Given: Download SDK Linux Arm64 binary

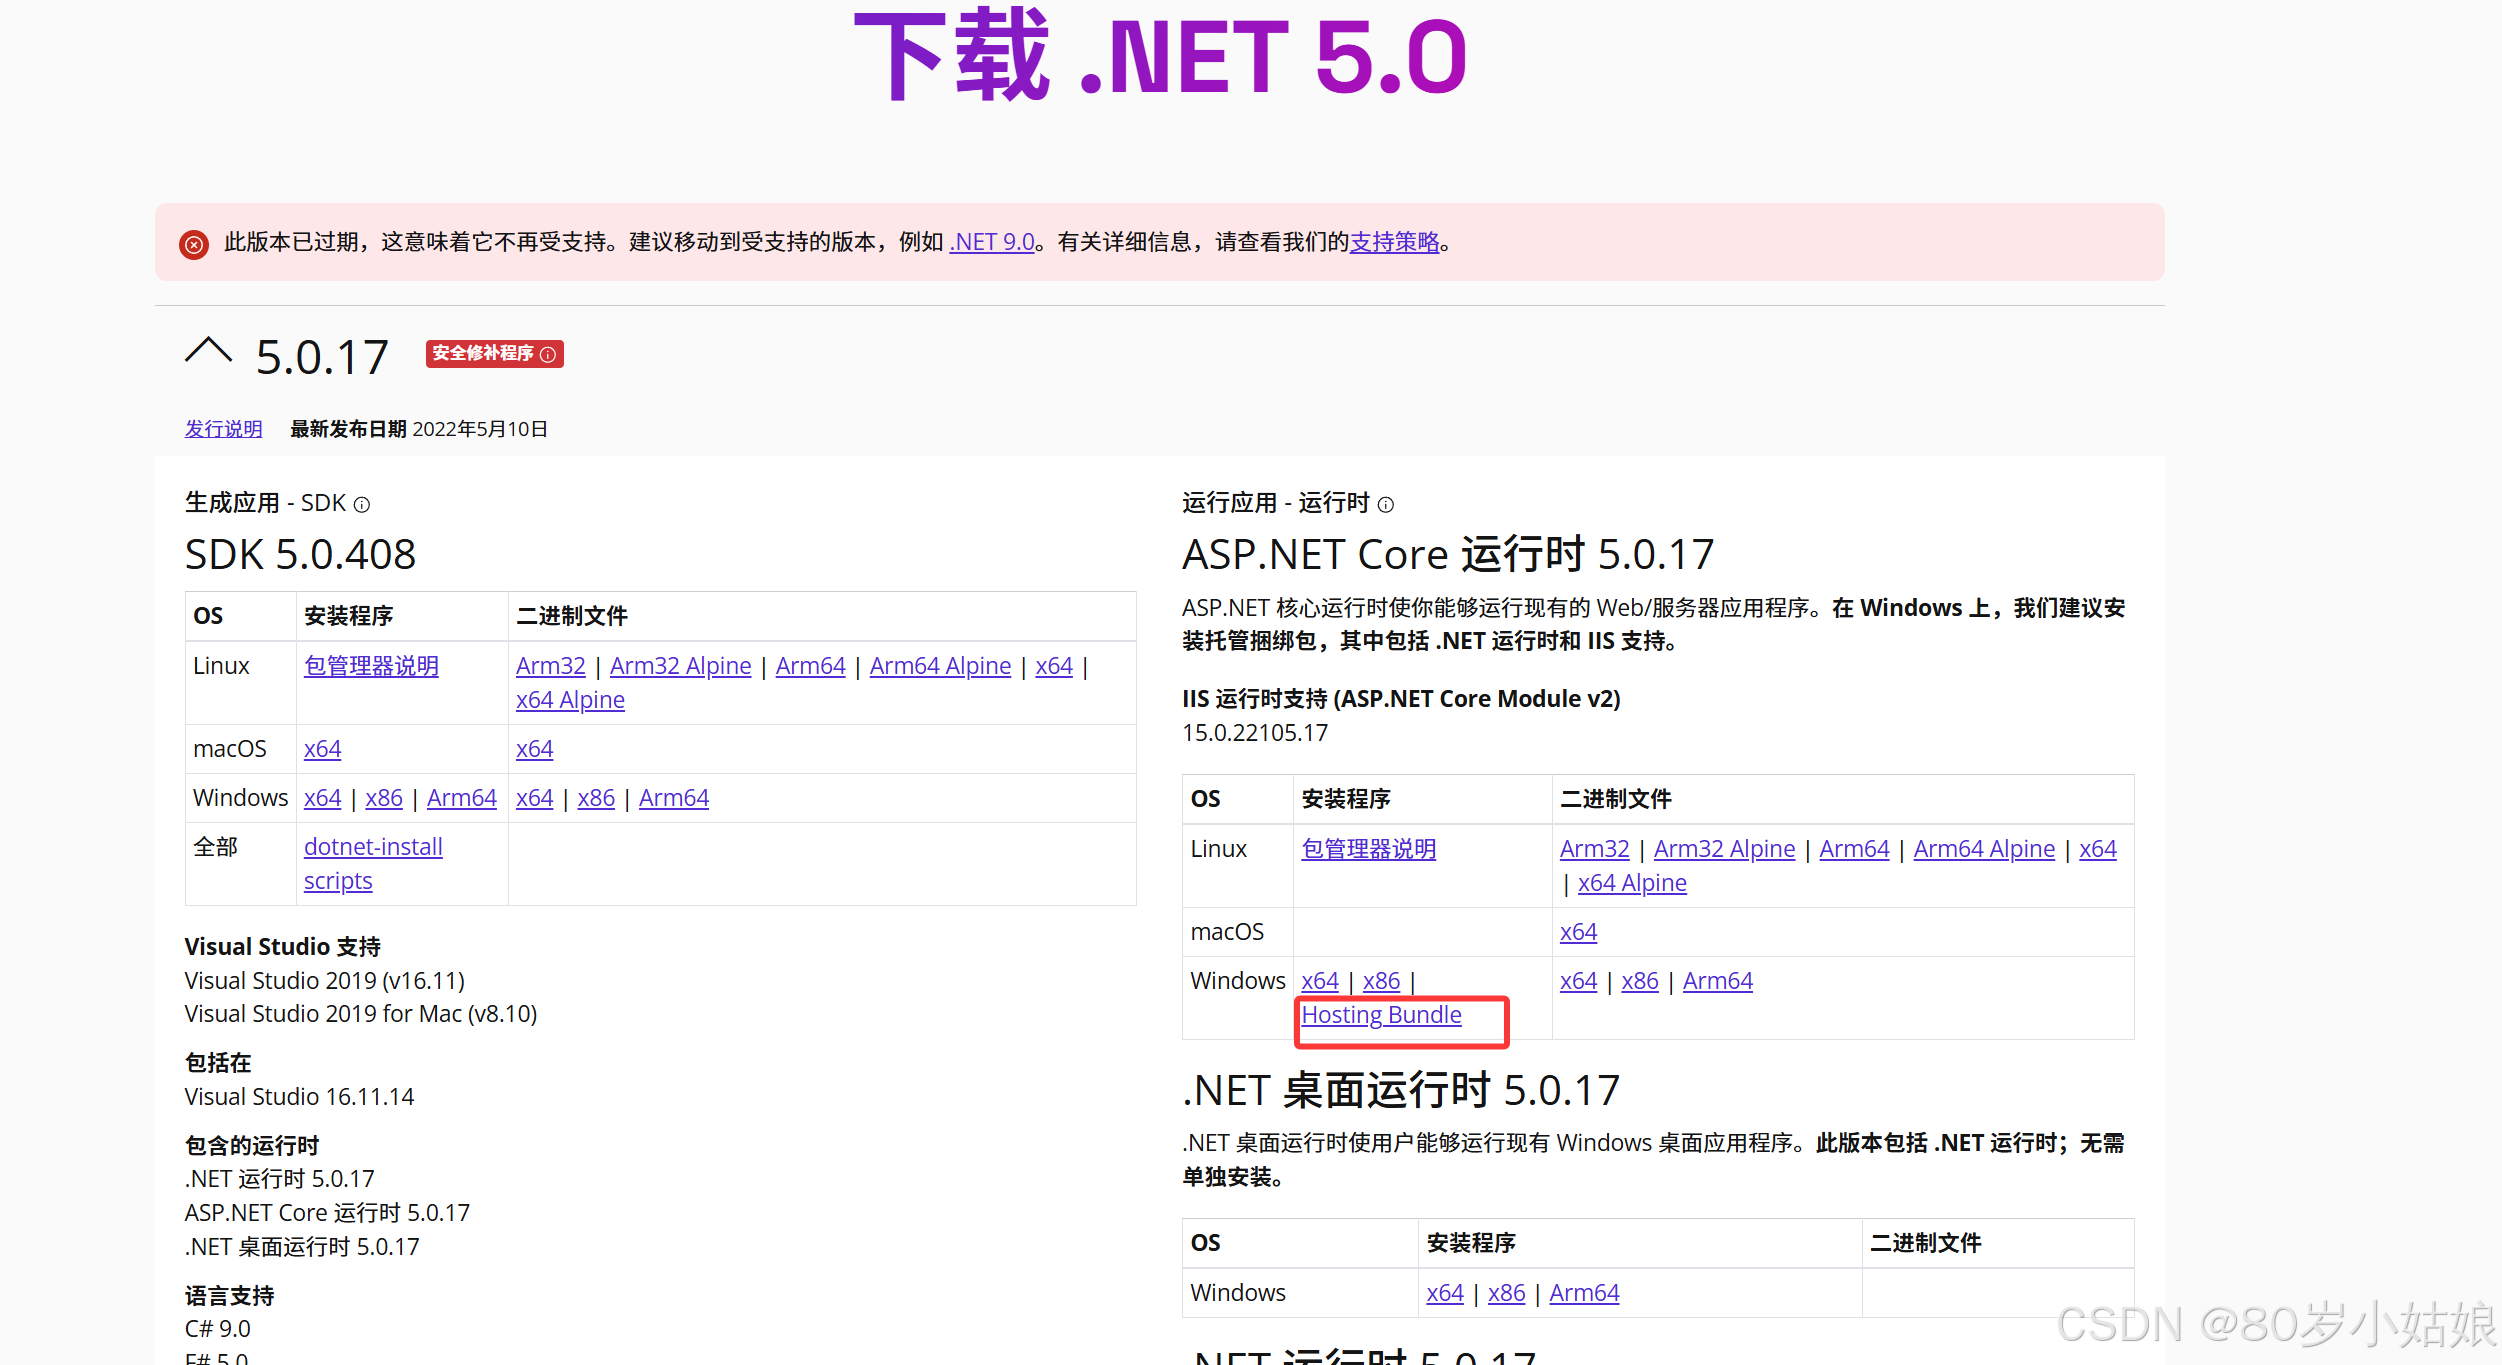Looking at the screenshot, I should point(810,666).
